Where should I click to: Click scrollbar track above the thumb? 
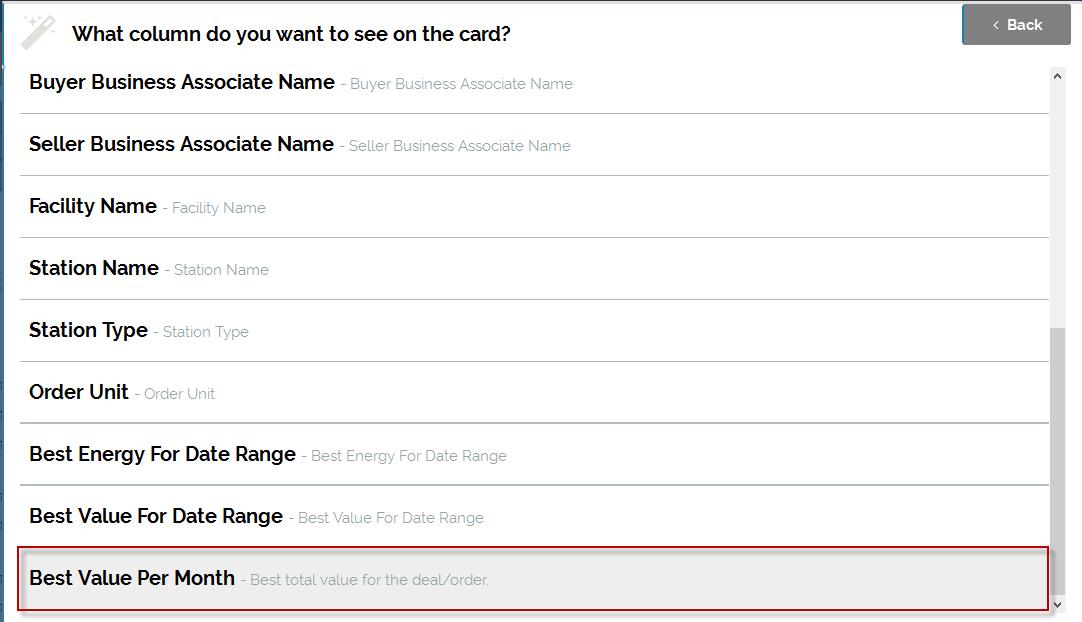coord(1058,200)
